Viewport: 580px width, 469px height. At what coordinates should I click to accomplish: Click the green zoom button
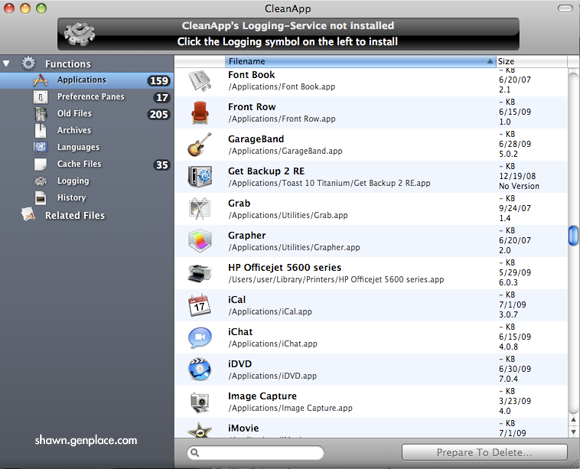(x=41, y=8)
